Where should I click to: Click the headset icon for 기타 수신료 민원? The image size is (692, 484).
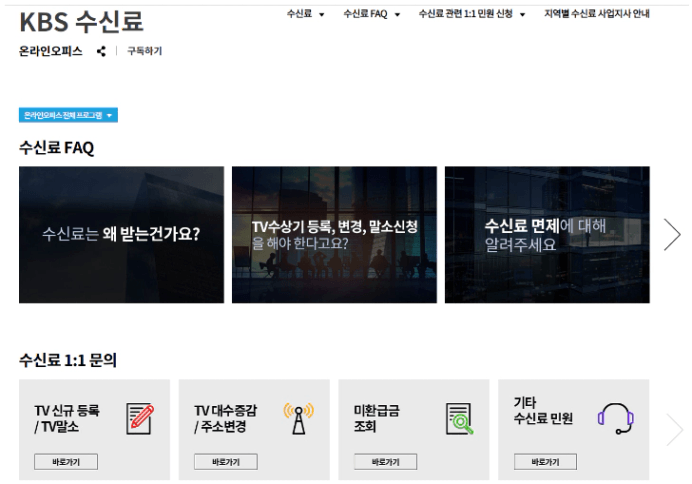pyautogui.click(x=616, y=419)
